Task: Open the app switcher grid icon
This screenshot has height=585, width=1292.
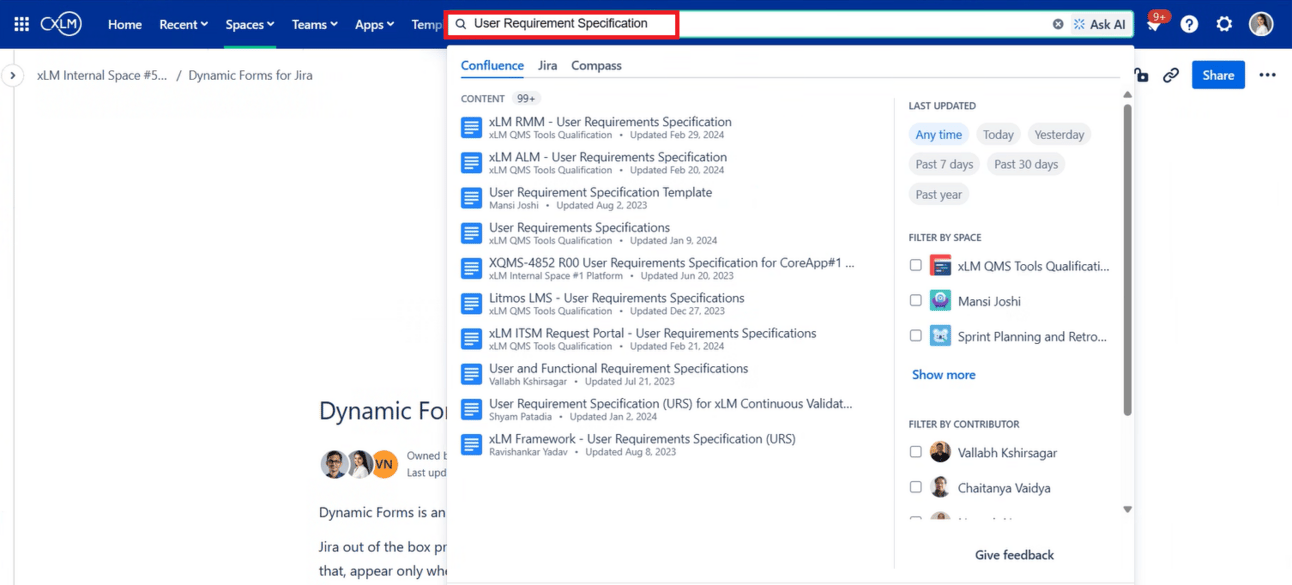Action: [x=21, y=24]
